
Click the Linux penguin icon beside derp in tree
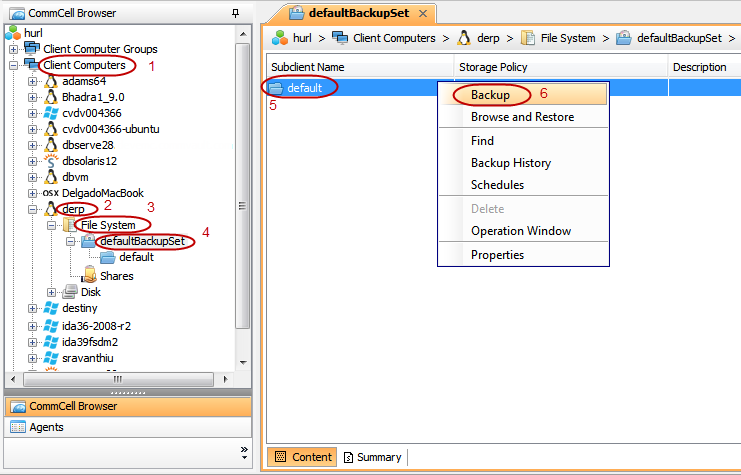click(x=49, y=209)
